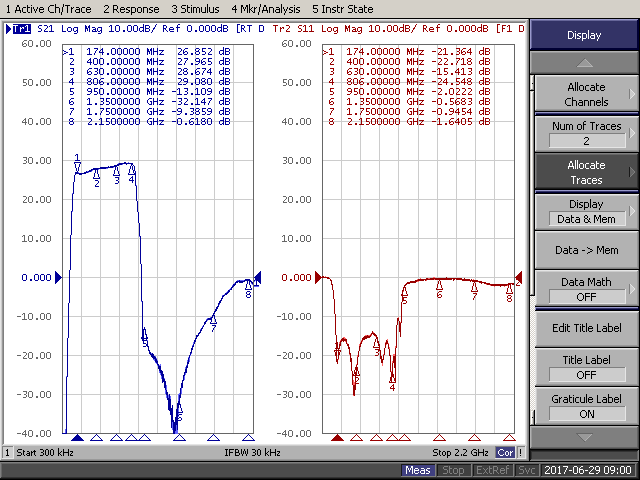The width and height of the screenshot is (640, 480).
Task: Click marker 2 triangle on S21 frequency axis
Action: click(x=96, y=438)
